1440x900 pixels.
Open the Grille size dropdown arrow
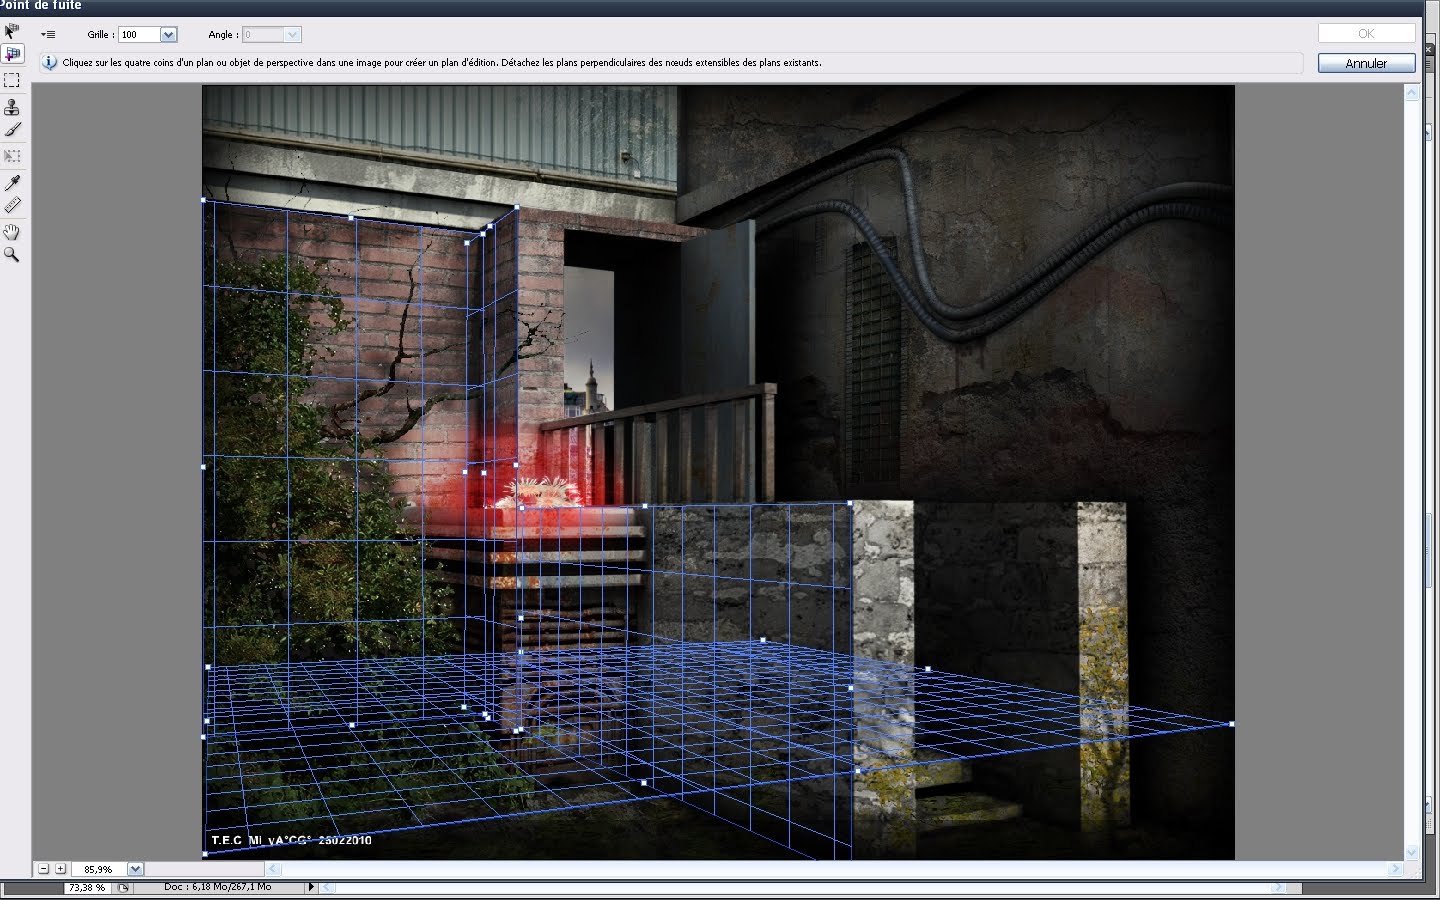[x=168, y=35]
